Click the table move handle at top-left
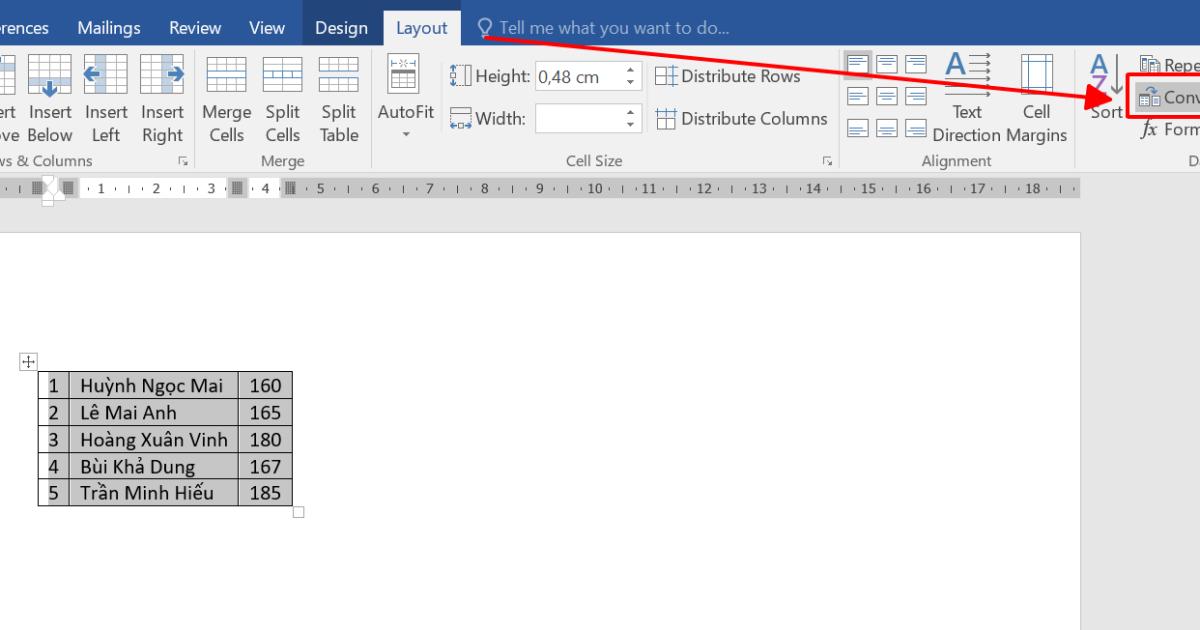The height and width of the screenshot is (630, 1200). point(28,361)
